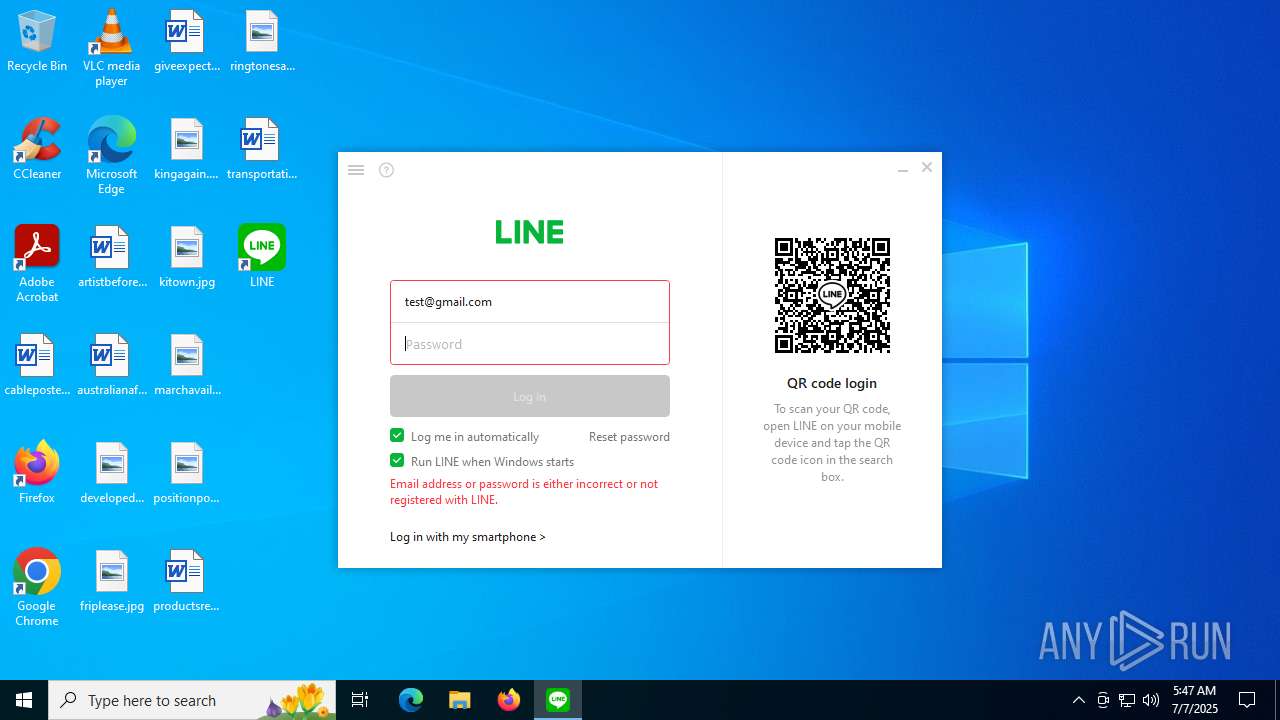Minimize the LINE login window
Screen dimensions: 1280x720
pos(903,169)
